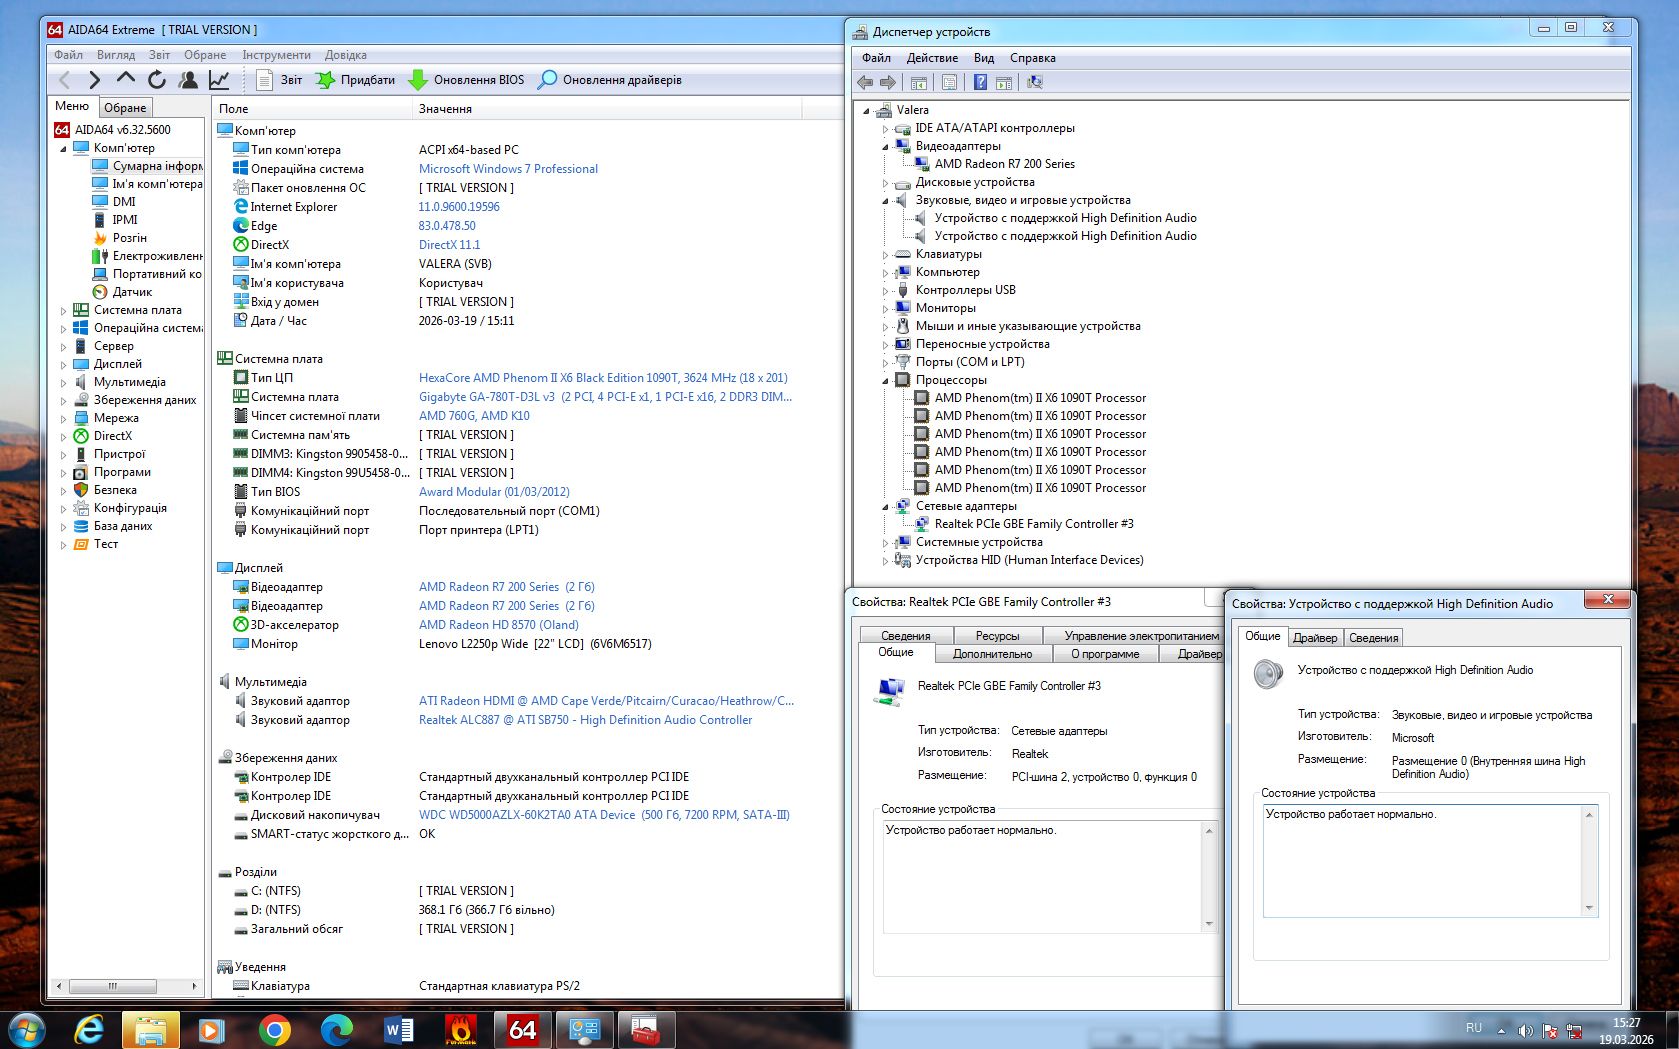Click Поле column header in AIDA64
Viewport: 1679px width, 1049px height.
click(312, 108)
